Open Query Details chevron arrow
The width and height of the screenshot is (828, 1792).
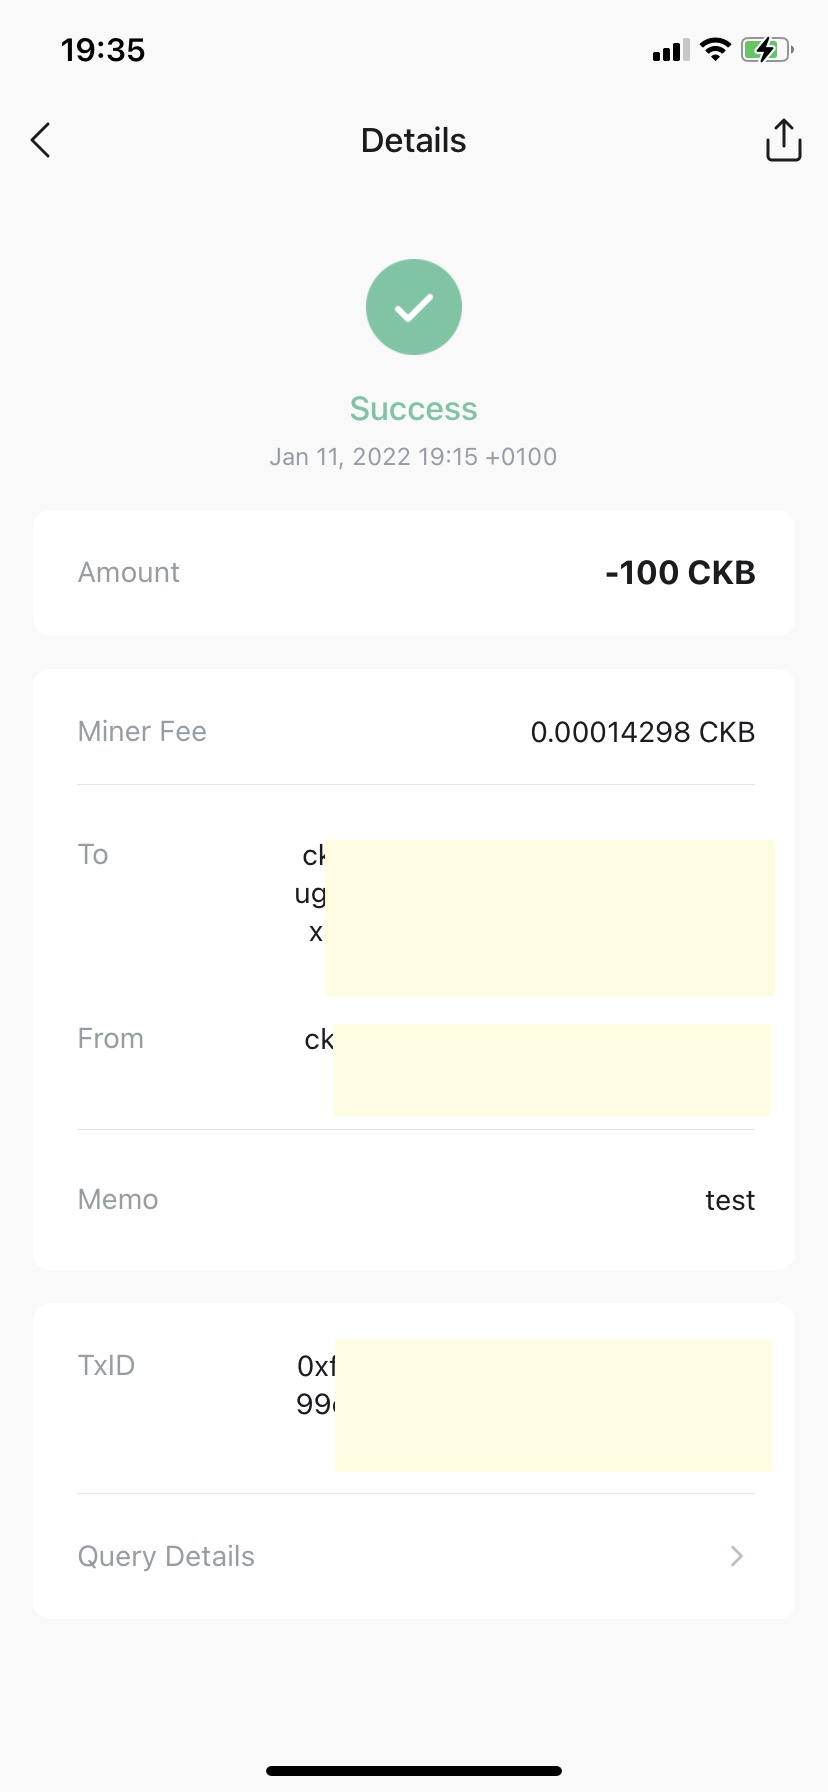(737, 1556)
